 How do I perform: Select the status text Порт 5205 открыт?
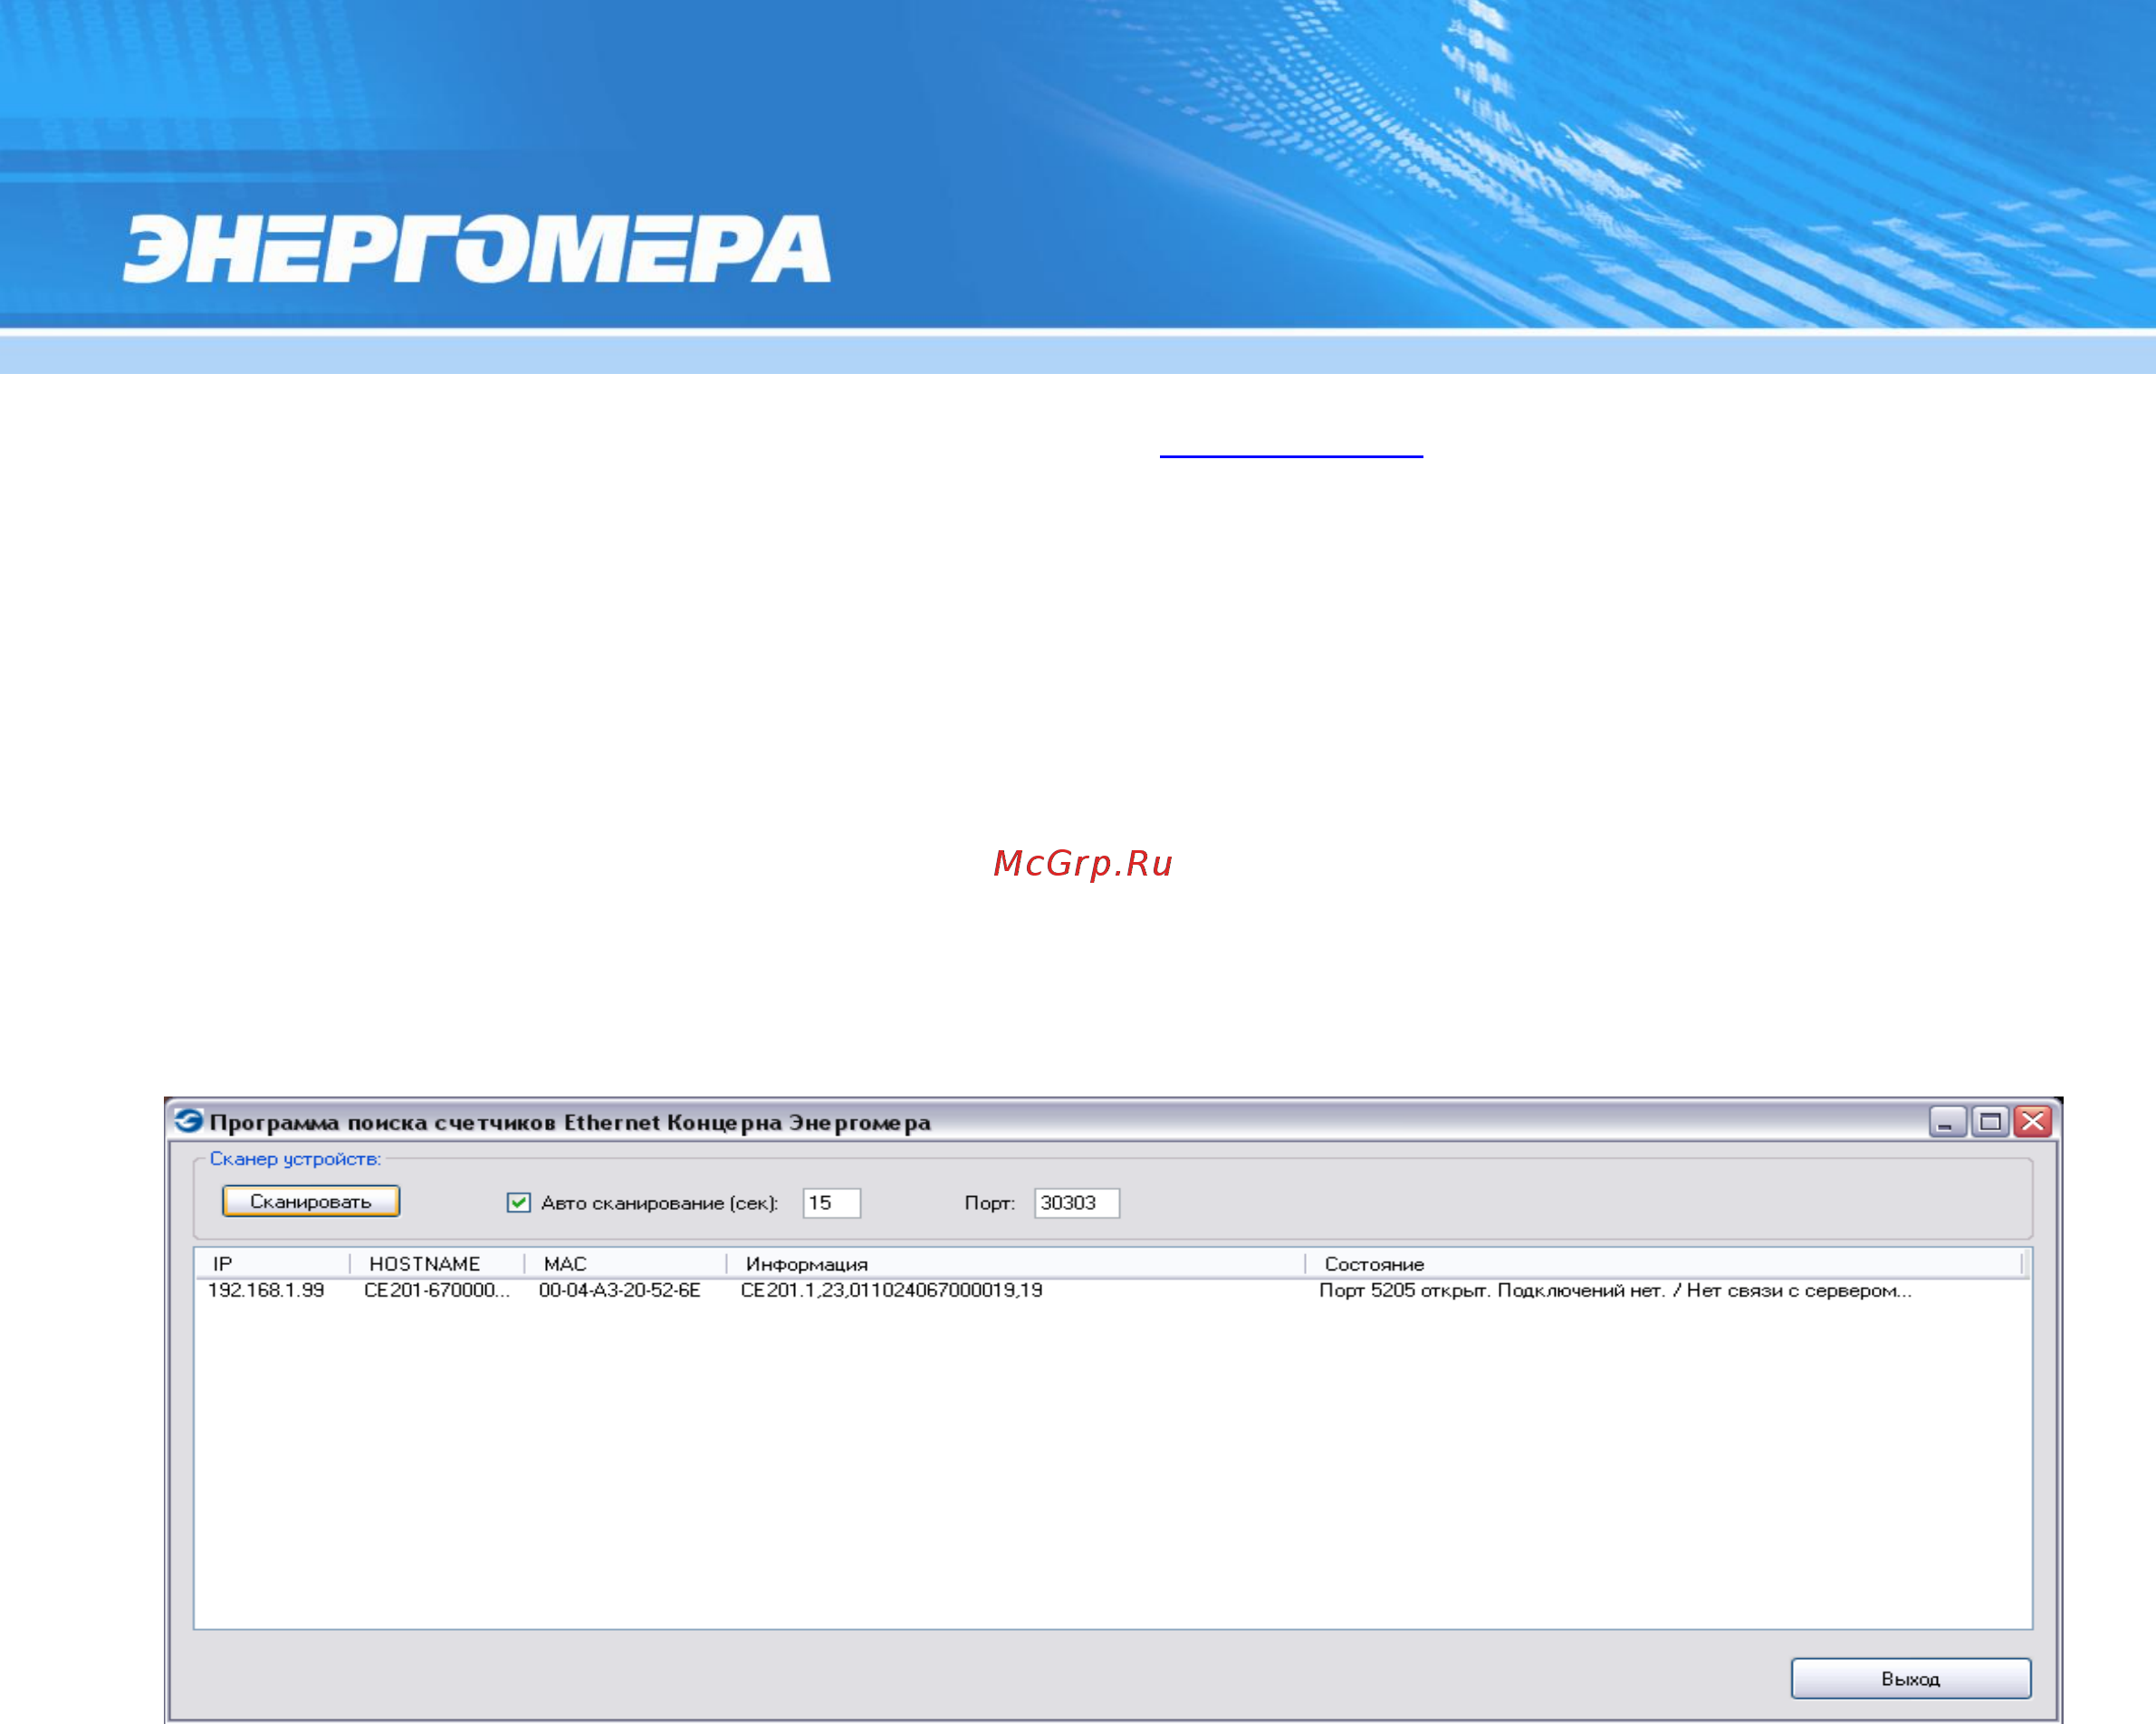coord(1405,1290)
